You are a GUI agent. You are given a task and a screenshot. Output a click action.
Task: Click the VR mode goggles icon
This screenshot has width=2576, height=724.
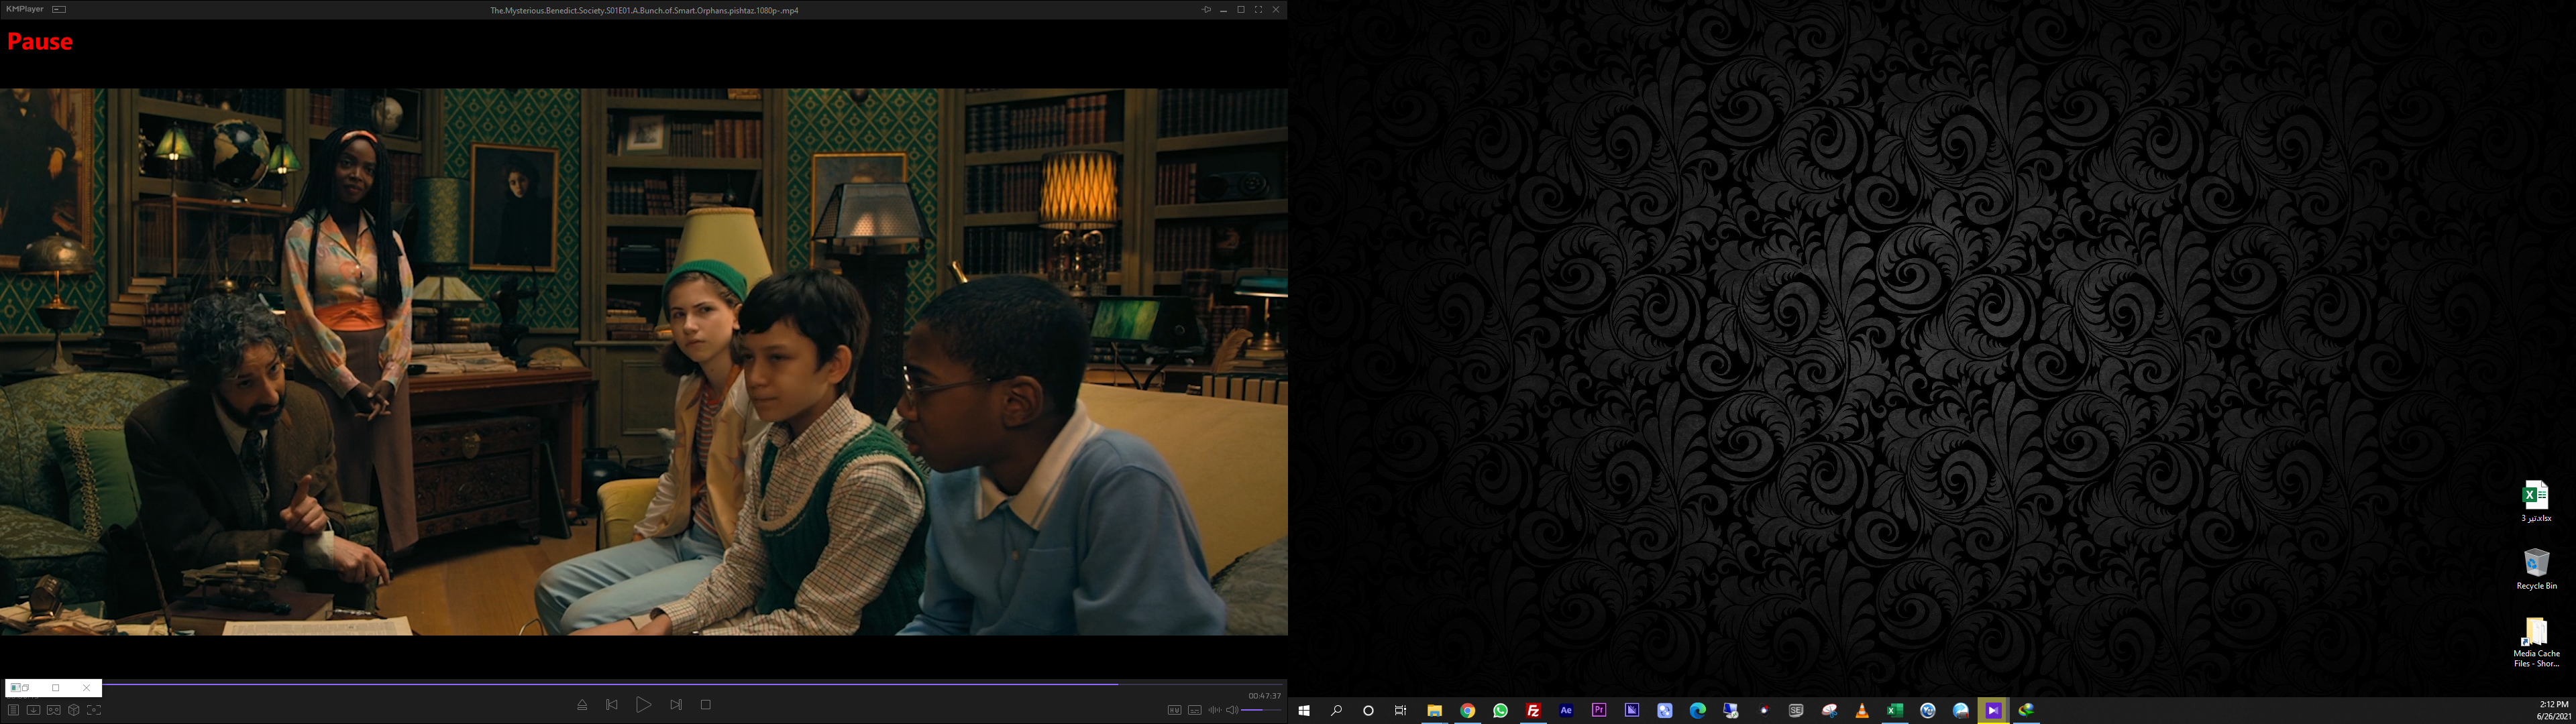click(x=53, y=710)
